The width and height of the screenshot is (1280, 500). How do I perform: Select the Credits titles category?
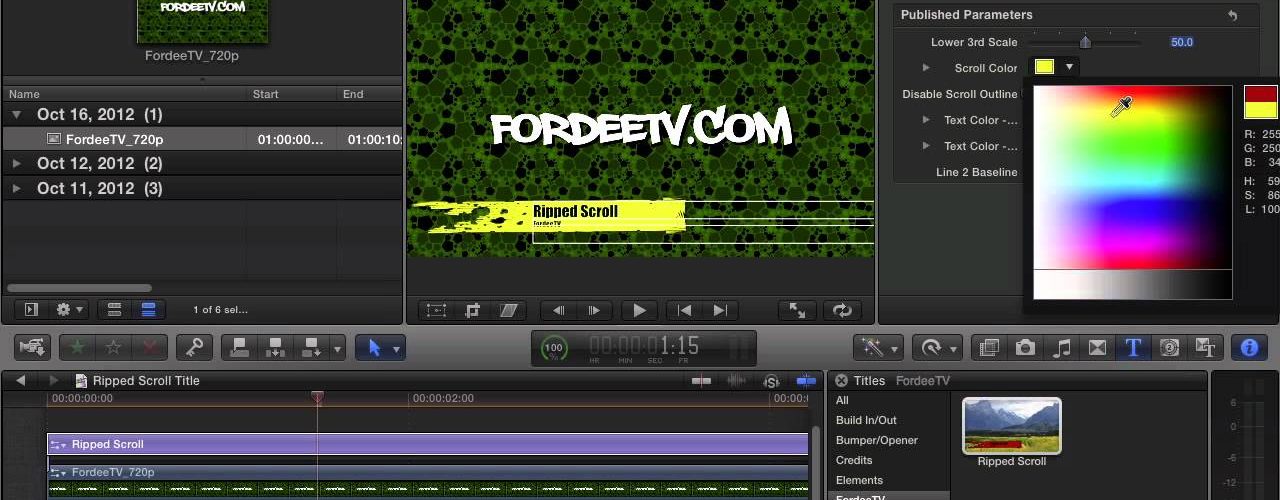854,461
